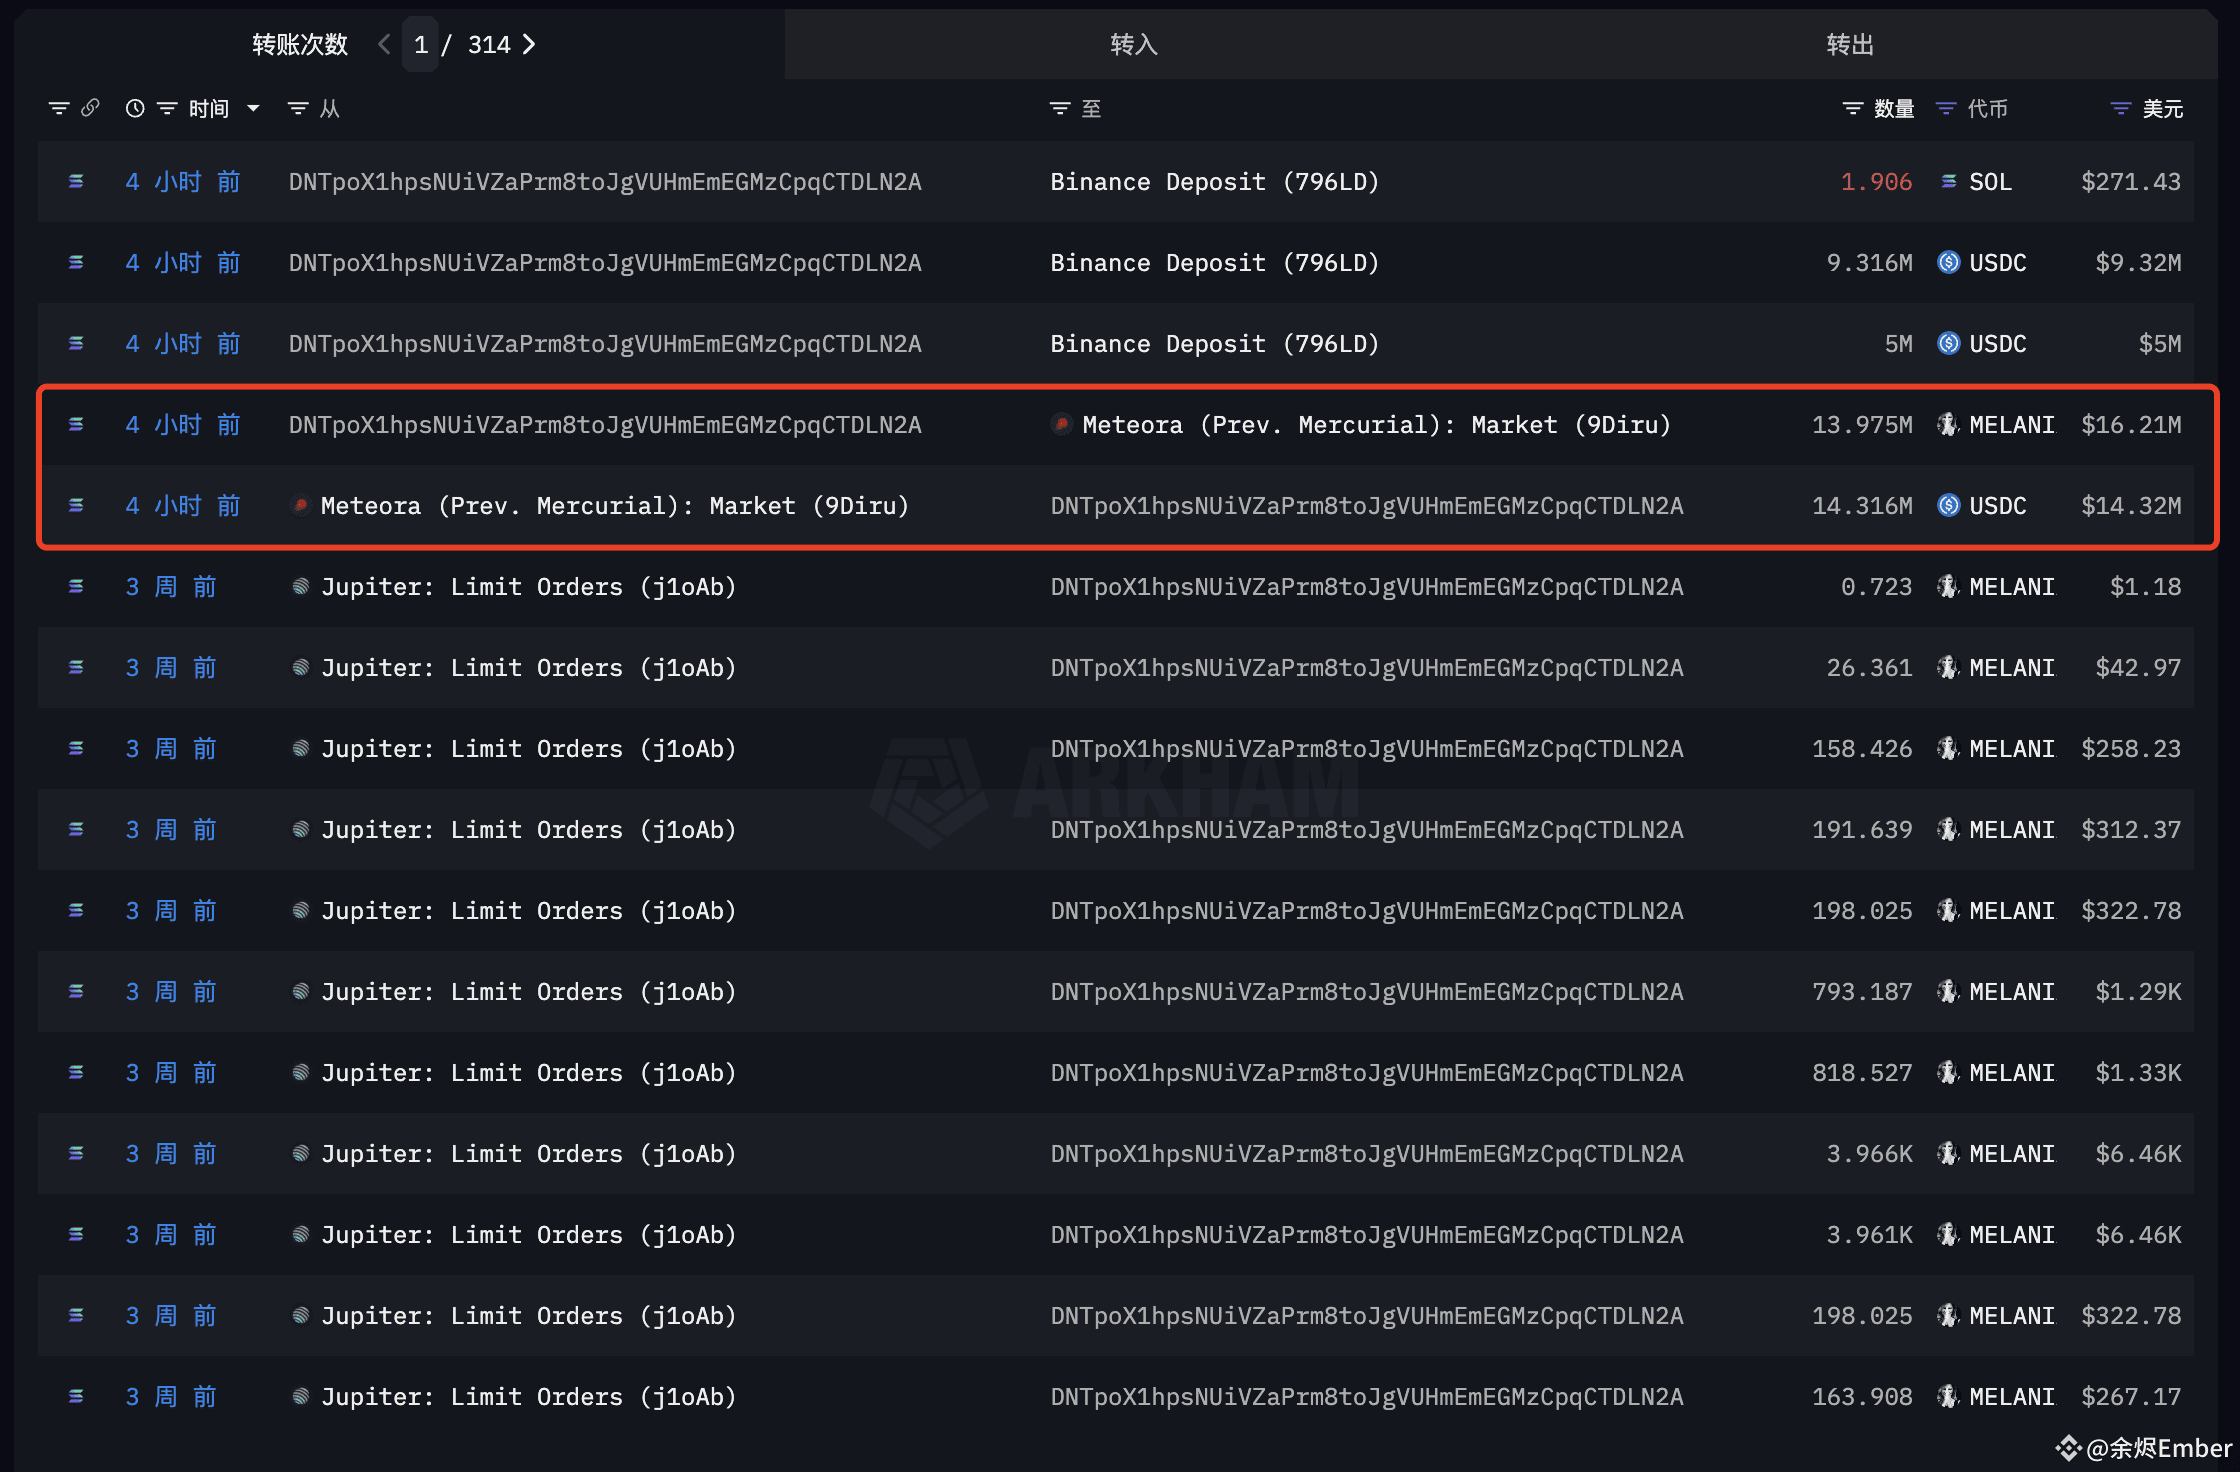Sort by 美元 USD column header
Viewport: 2240px width, 1472px height.
coord(2163,108)
